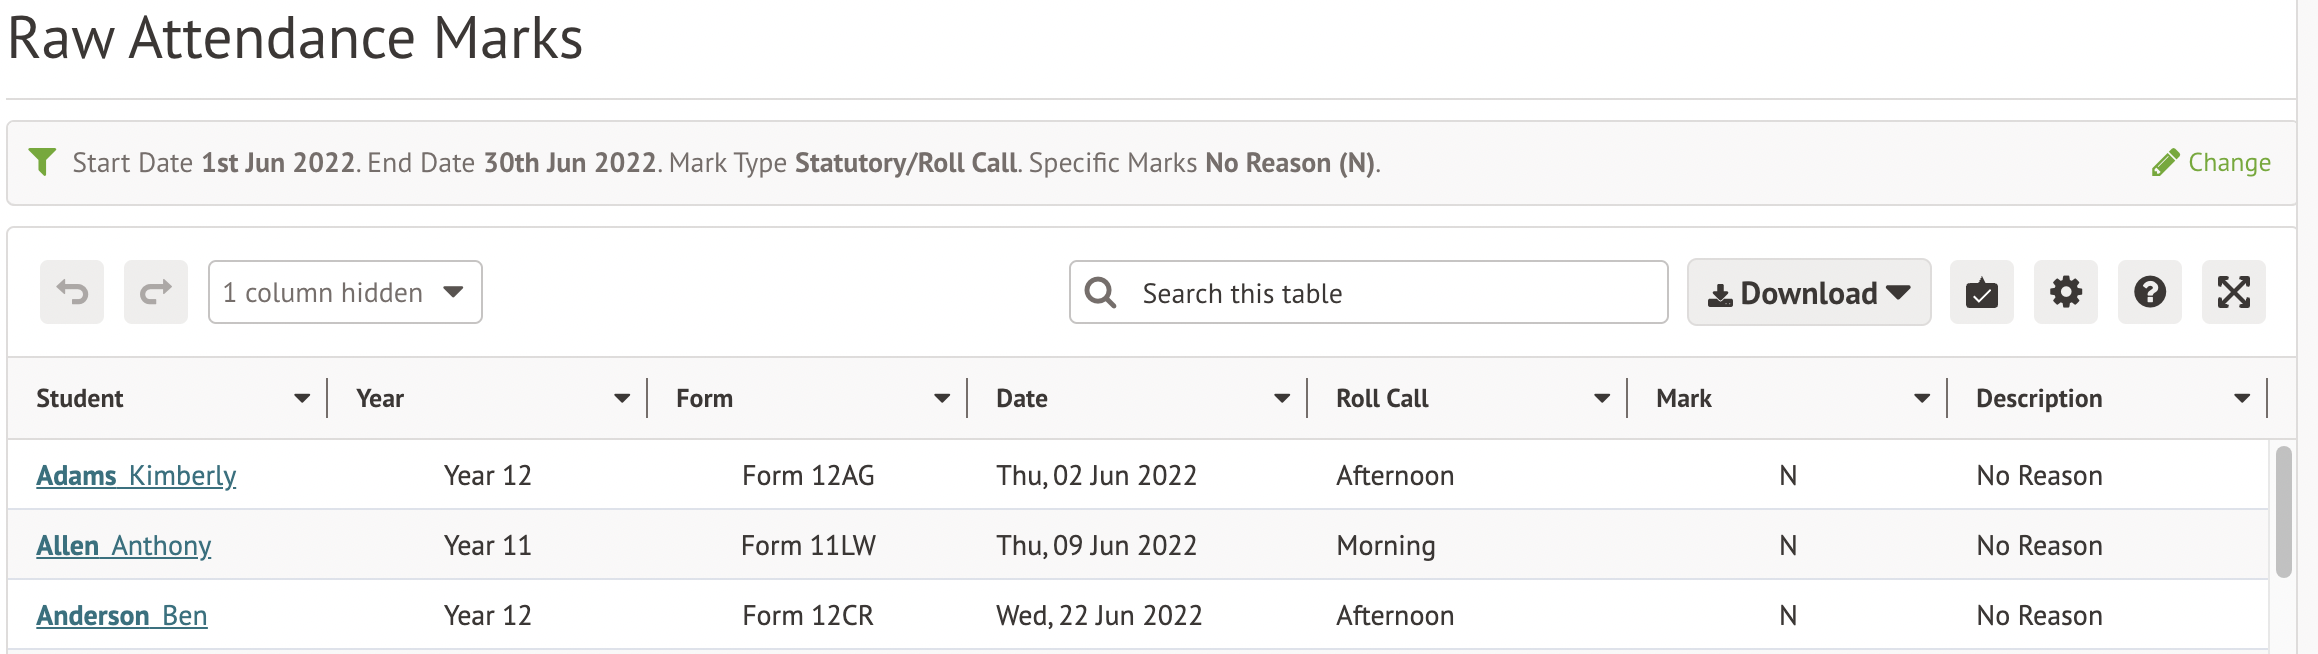Open student Anderson Ben link

[x=122, y=615]
